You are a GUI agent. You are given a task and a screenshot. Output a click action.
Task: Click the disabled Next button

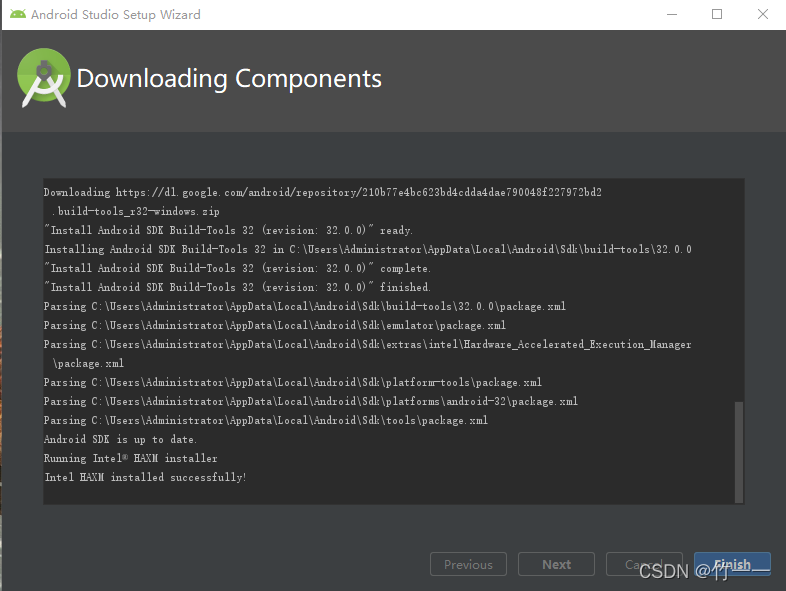(556, 564)
